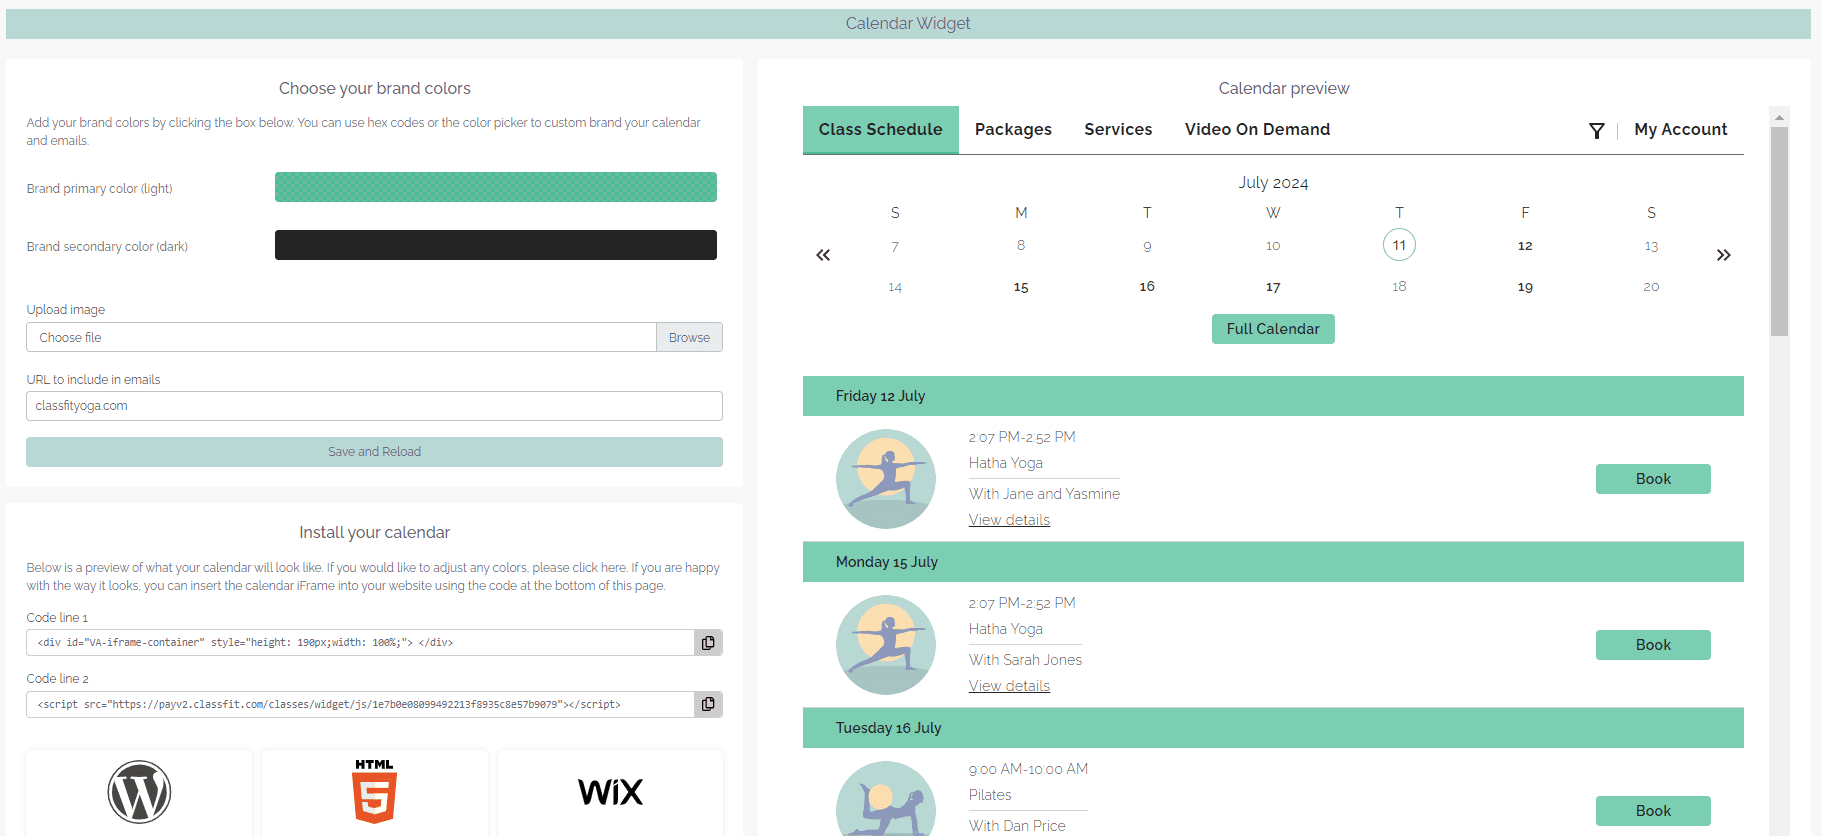1822x836 pixels.
Task: Open the brand secondary dark color swatch
Action: 495,245
